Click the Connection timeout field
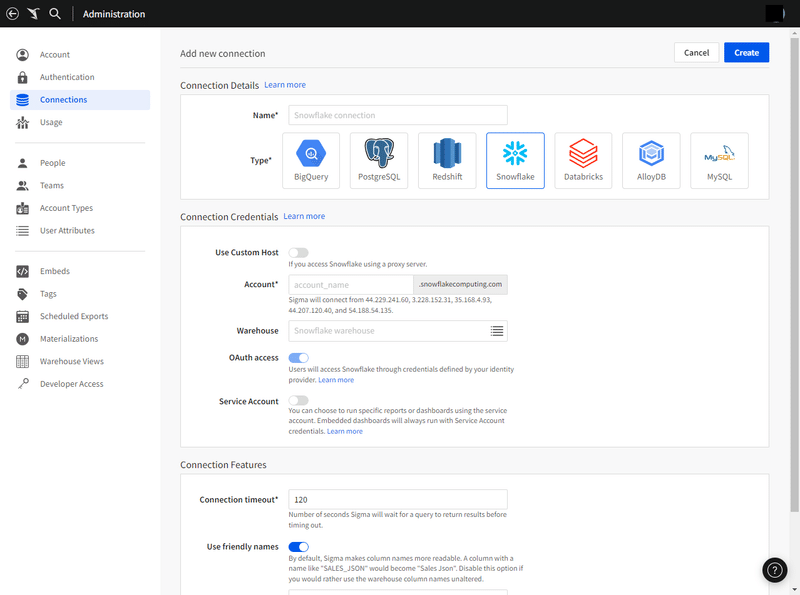The width and height of the screenshot is (800, 595). (398, 500)
